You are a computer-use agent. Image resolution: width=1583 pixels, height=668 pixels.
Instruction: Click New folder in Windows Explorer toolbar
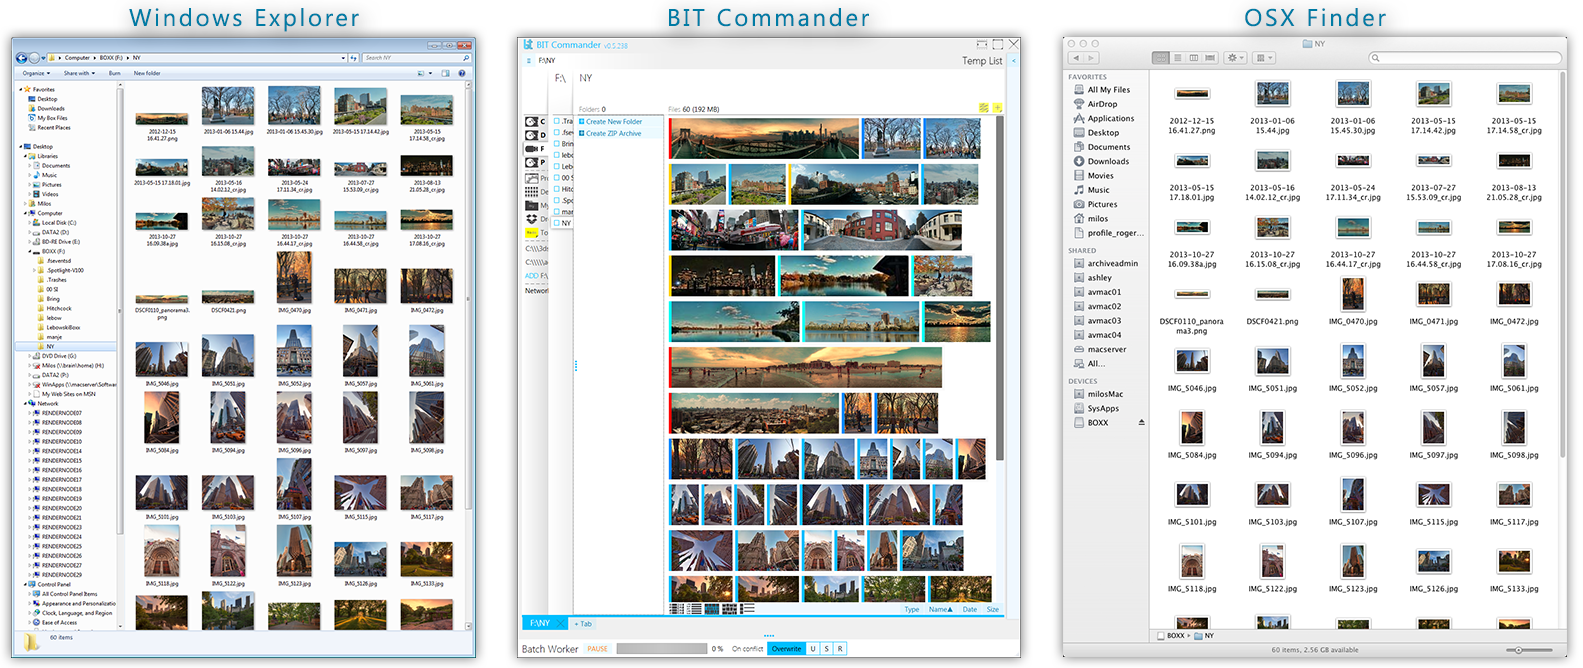tap(147, 73)
